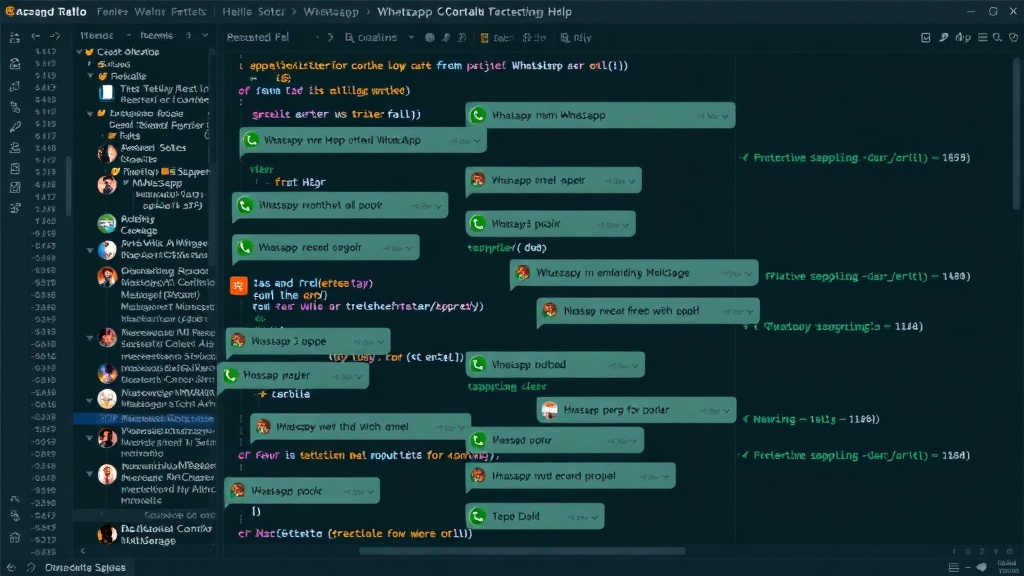Viewport: 1024px width, 576px height.
Task: Collapse the 'Rokalle' tree folder
Action: 91,76
